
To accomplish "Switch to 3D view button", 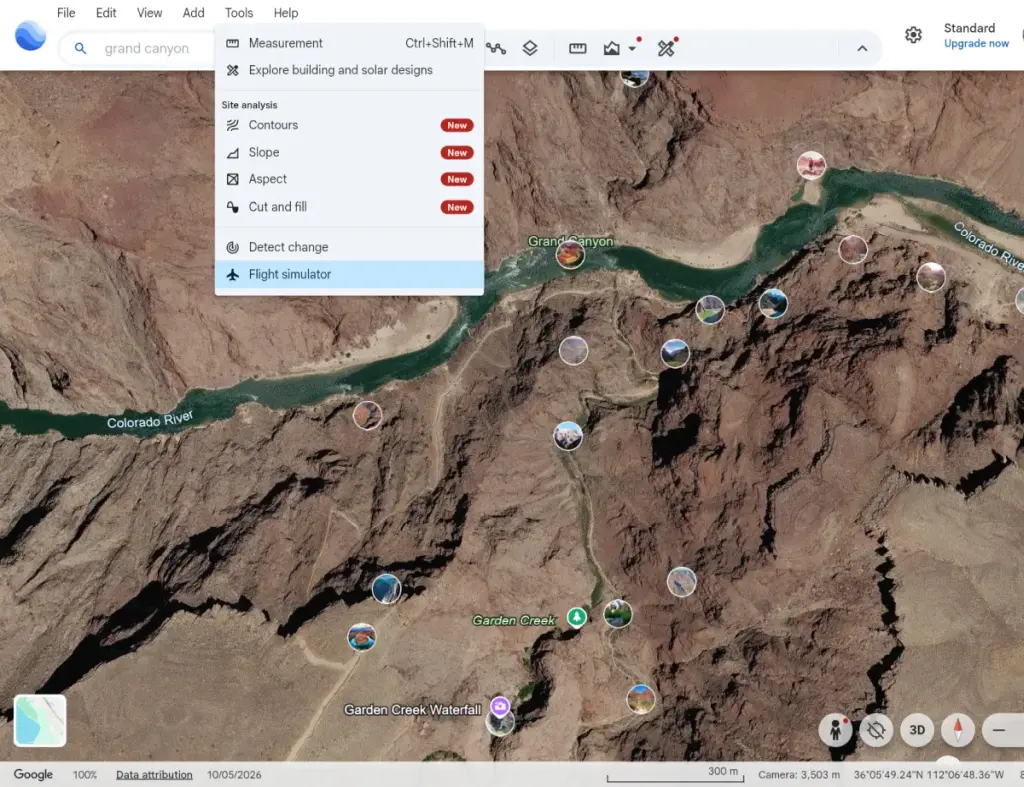I will 917,730.
